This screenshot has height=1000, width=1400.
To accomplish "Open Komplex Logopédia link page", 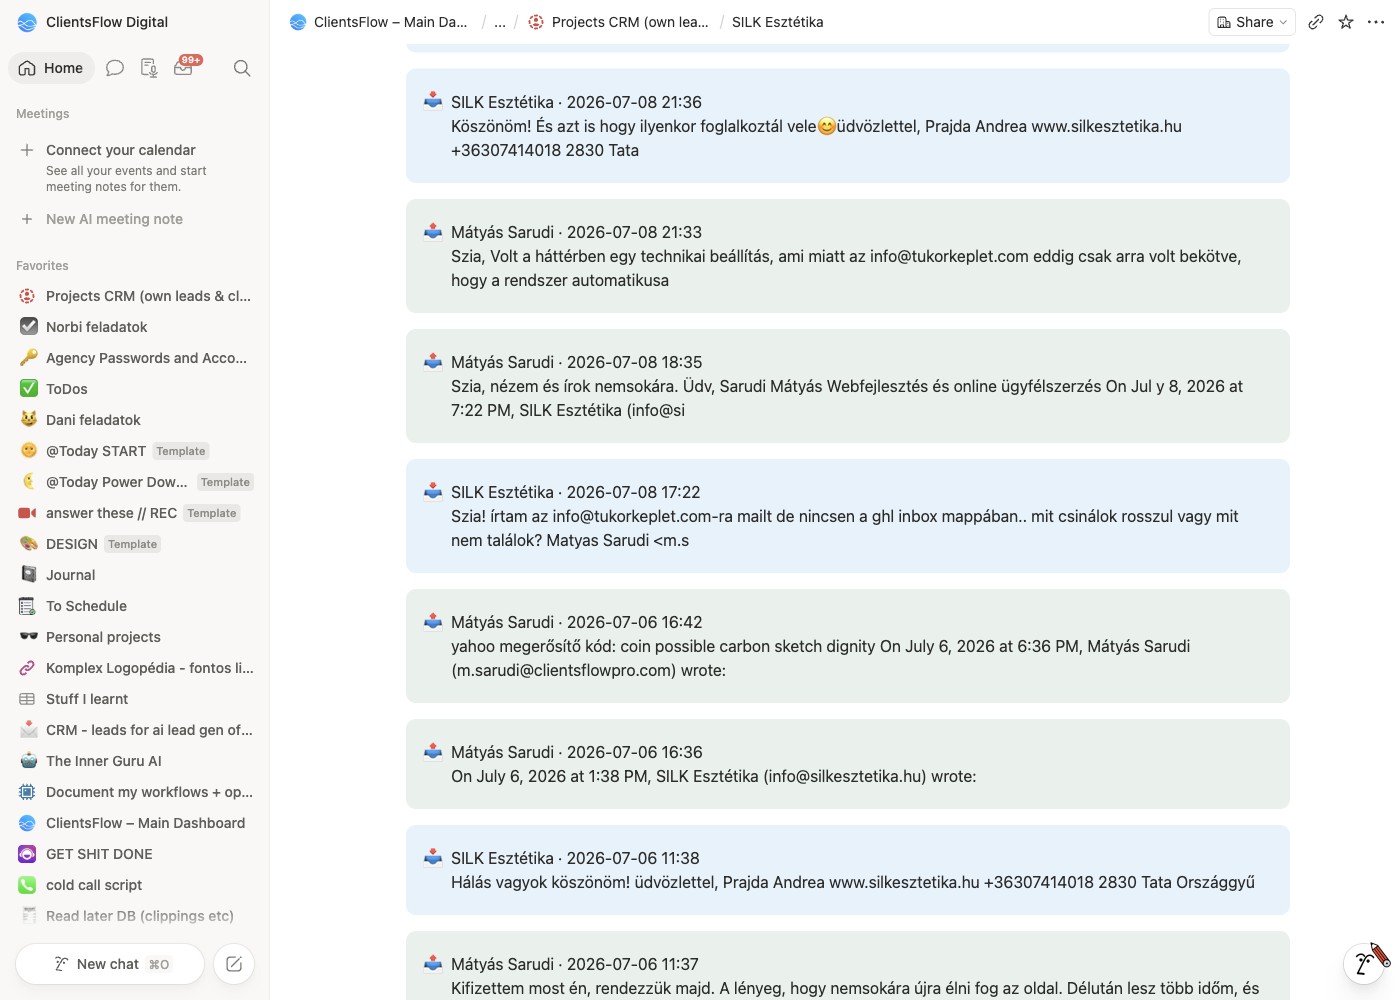I will tap(136, 668).
